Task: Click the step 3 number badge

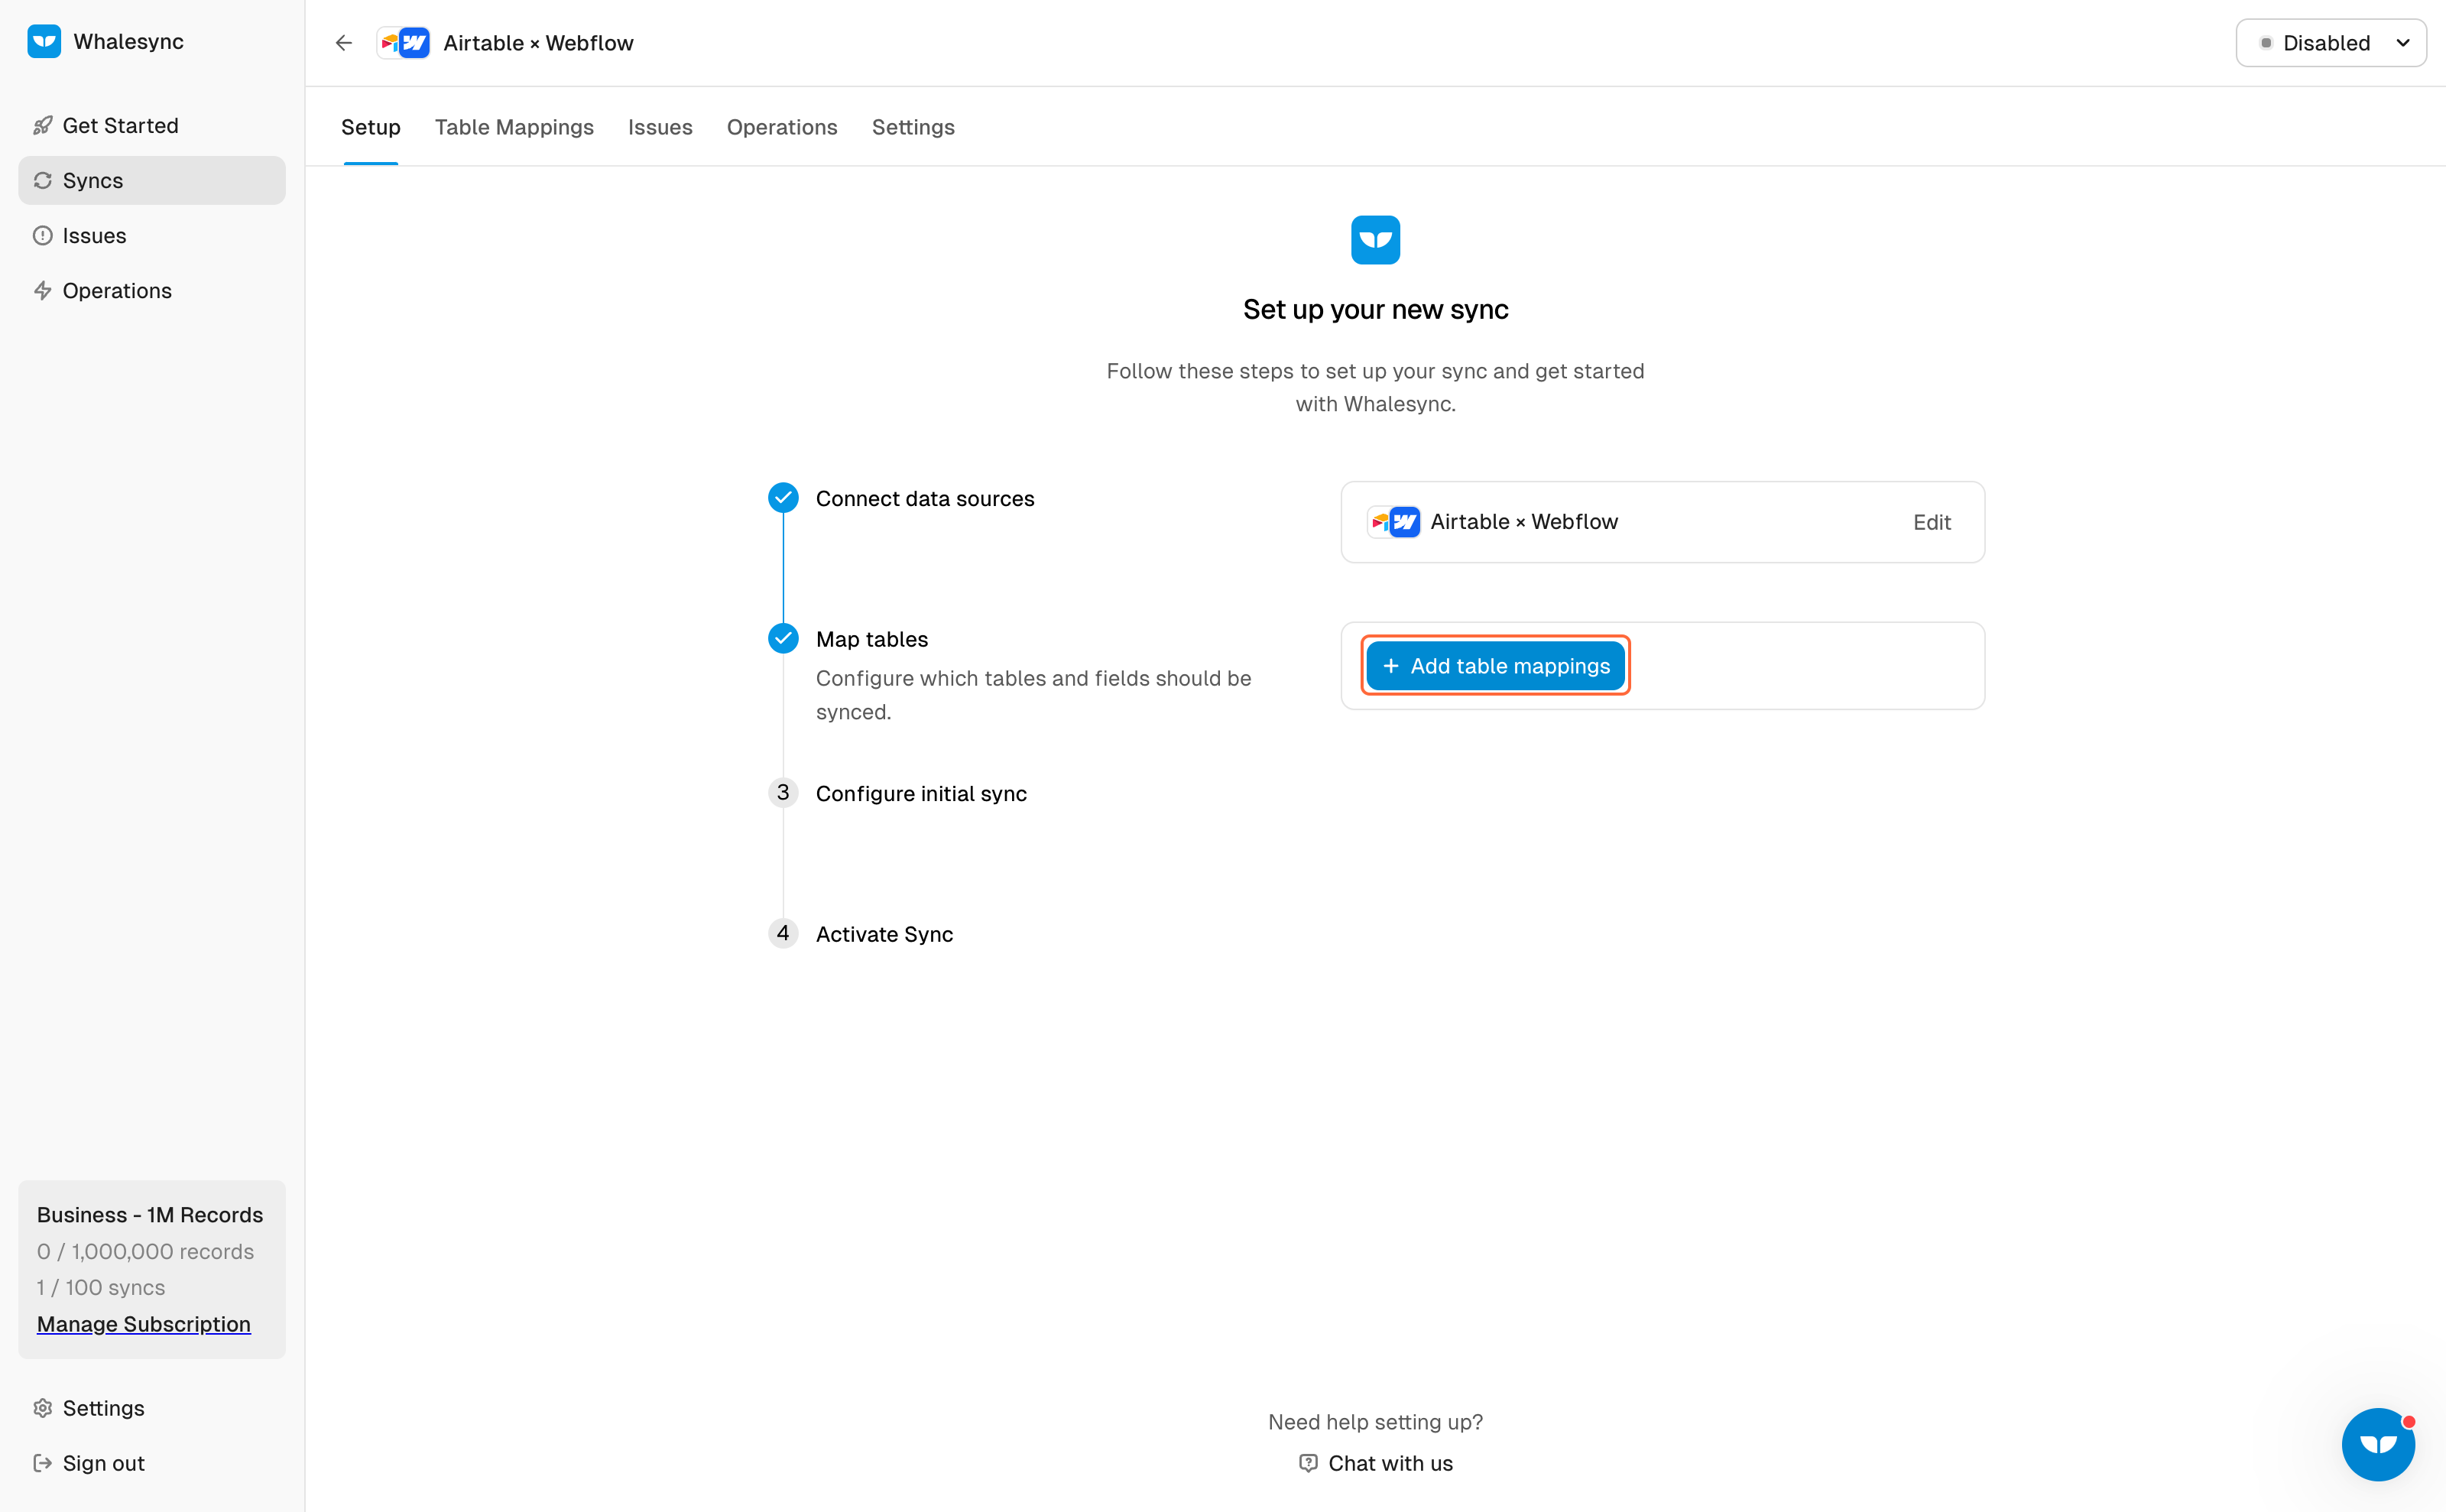Action: pyautogui.click(x=783, y=793)
